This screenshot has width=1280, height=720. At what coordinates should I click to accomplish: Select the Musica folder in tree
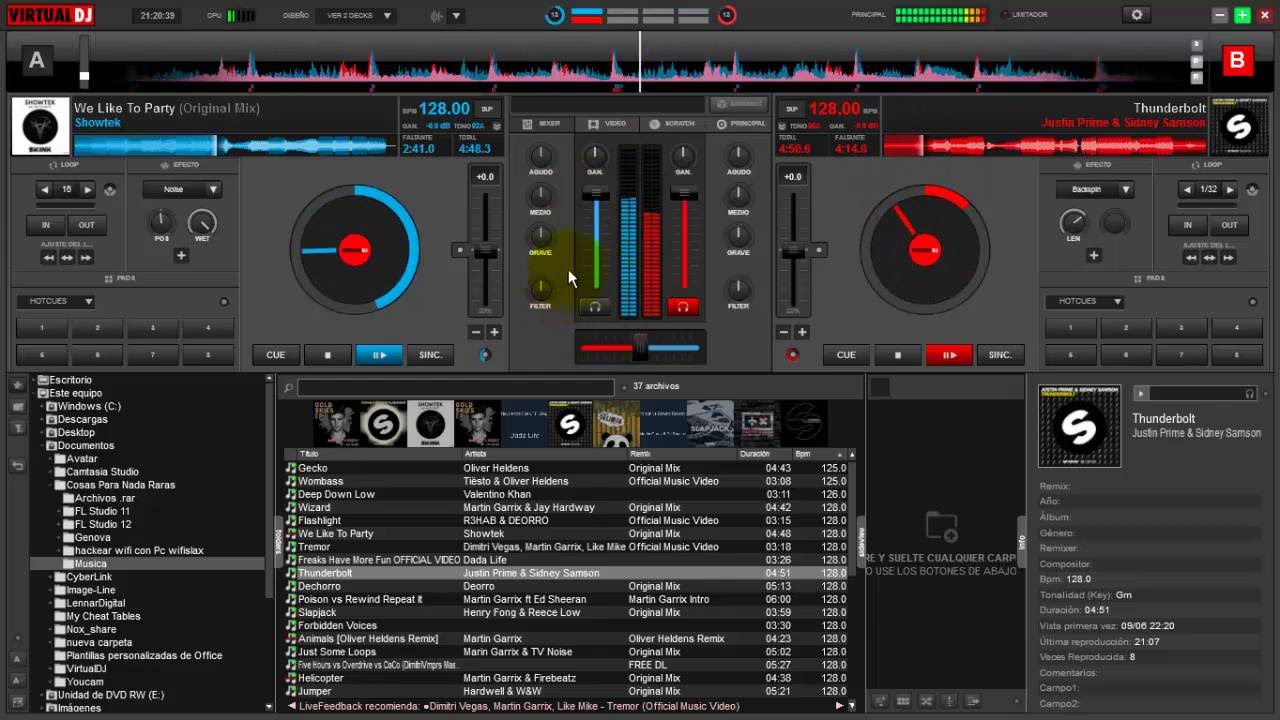point(90,564)
